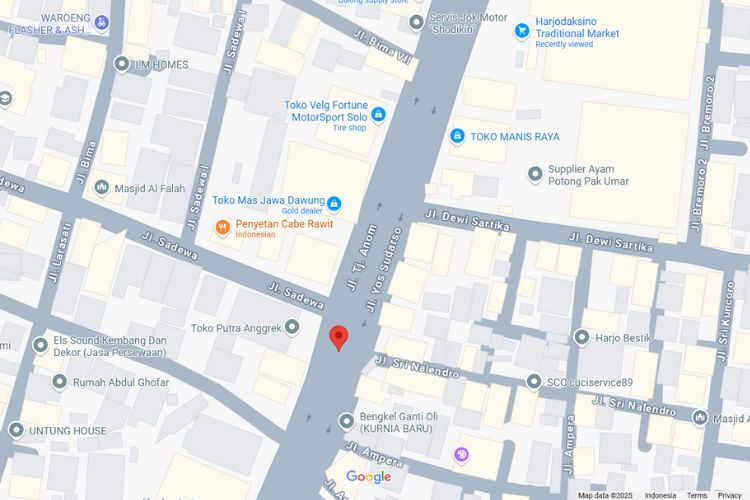Open the SCC cuciservice89 marker
The width and height of the screenshot is (750, 500).
(534, 381)
